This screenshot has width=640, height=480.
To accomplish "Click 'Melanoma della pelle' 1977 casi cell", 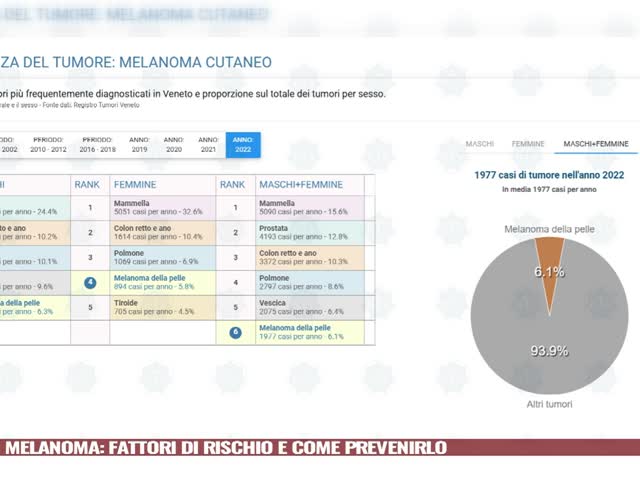I will [310, 332].
